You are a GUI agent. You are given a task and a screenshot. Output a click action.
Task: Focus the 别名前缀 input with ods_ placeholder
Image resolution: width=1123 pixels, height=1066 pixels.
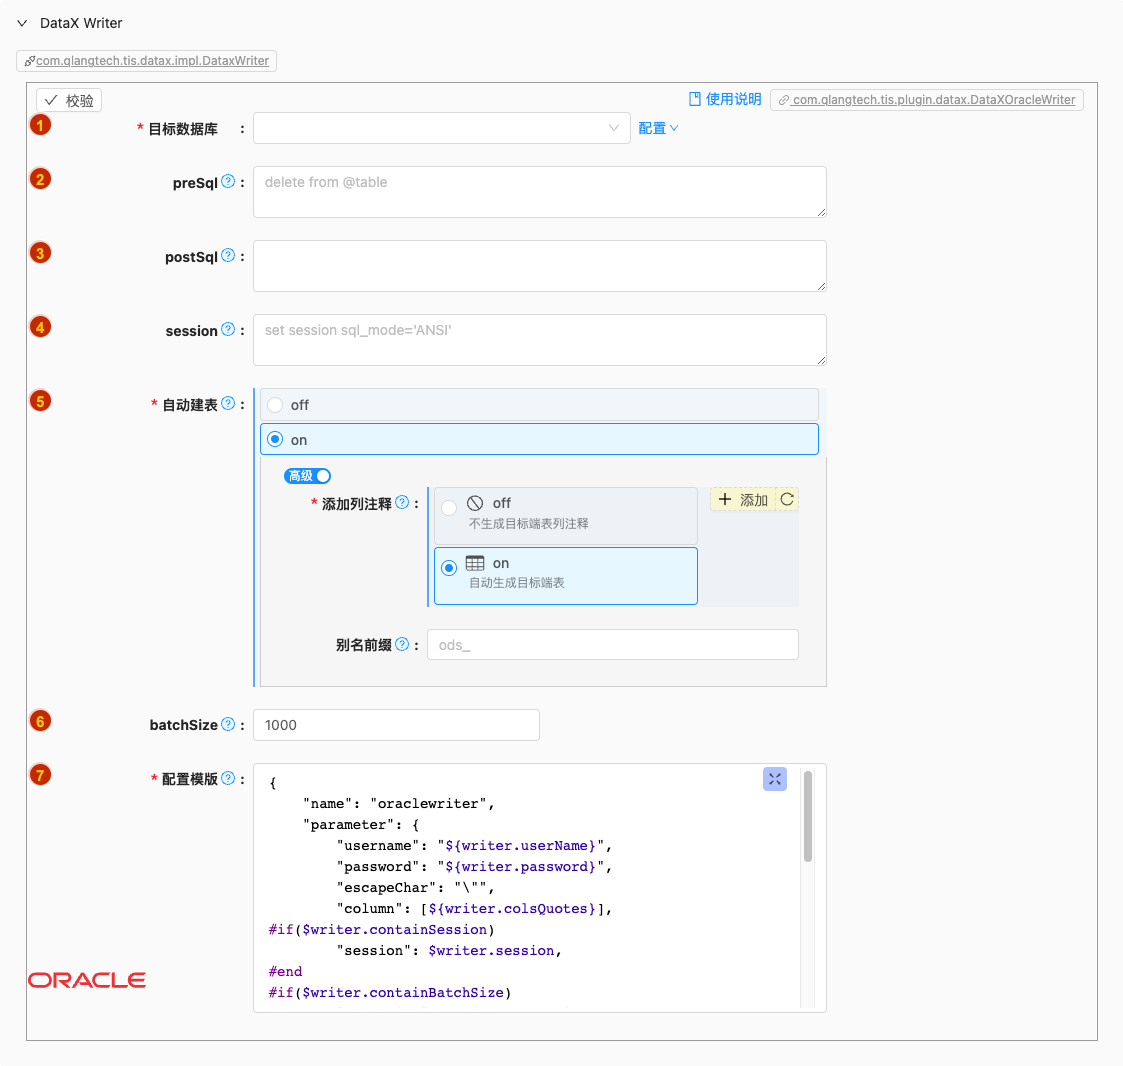[x=612, y=645]
